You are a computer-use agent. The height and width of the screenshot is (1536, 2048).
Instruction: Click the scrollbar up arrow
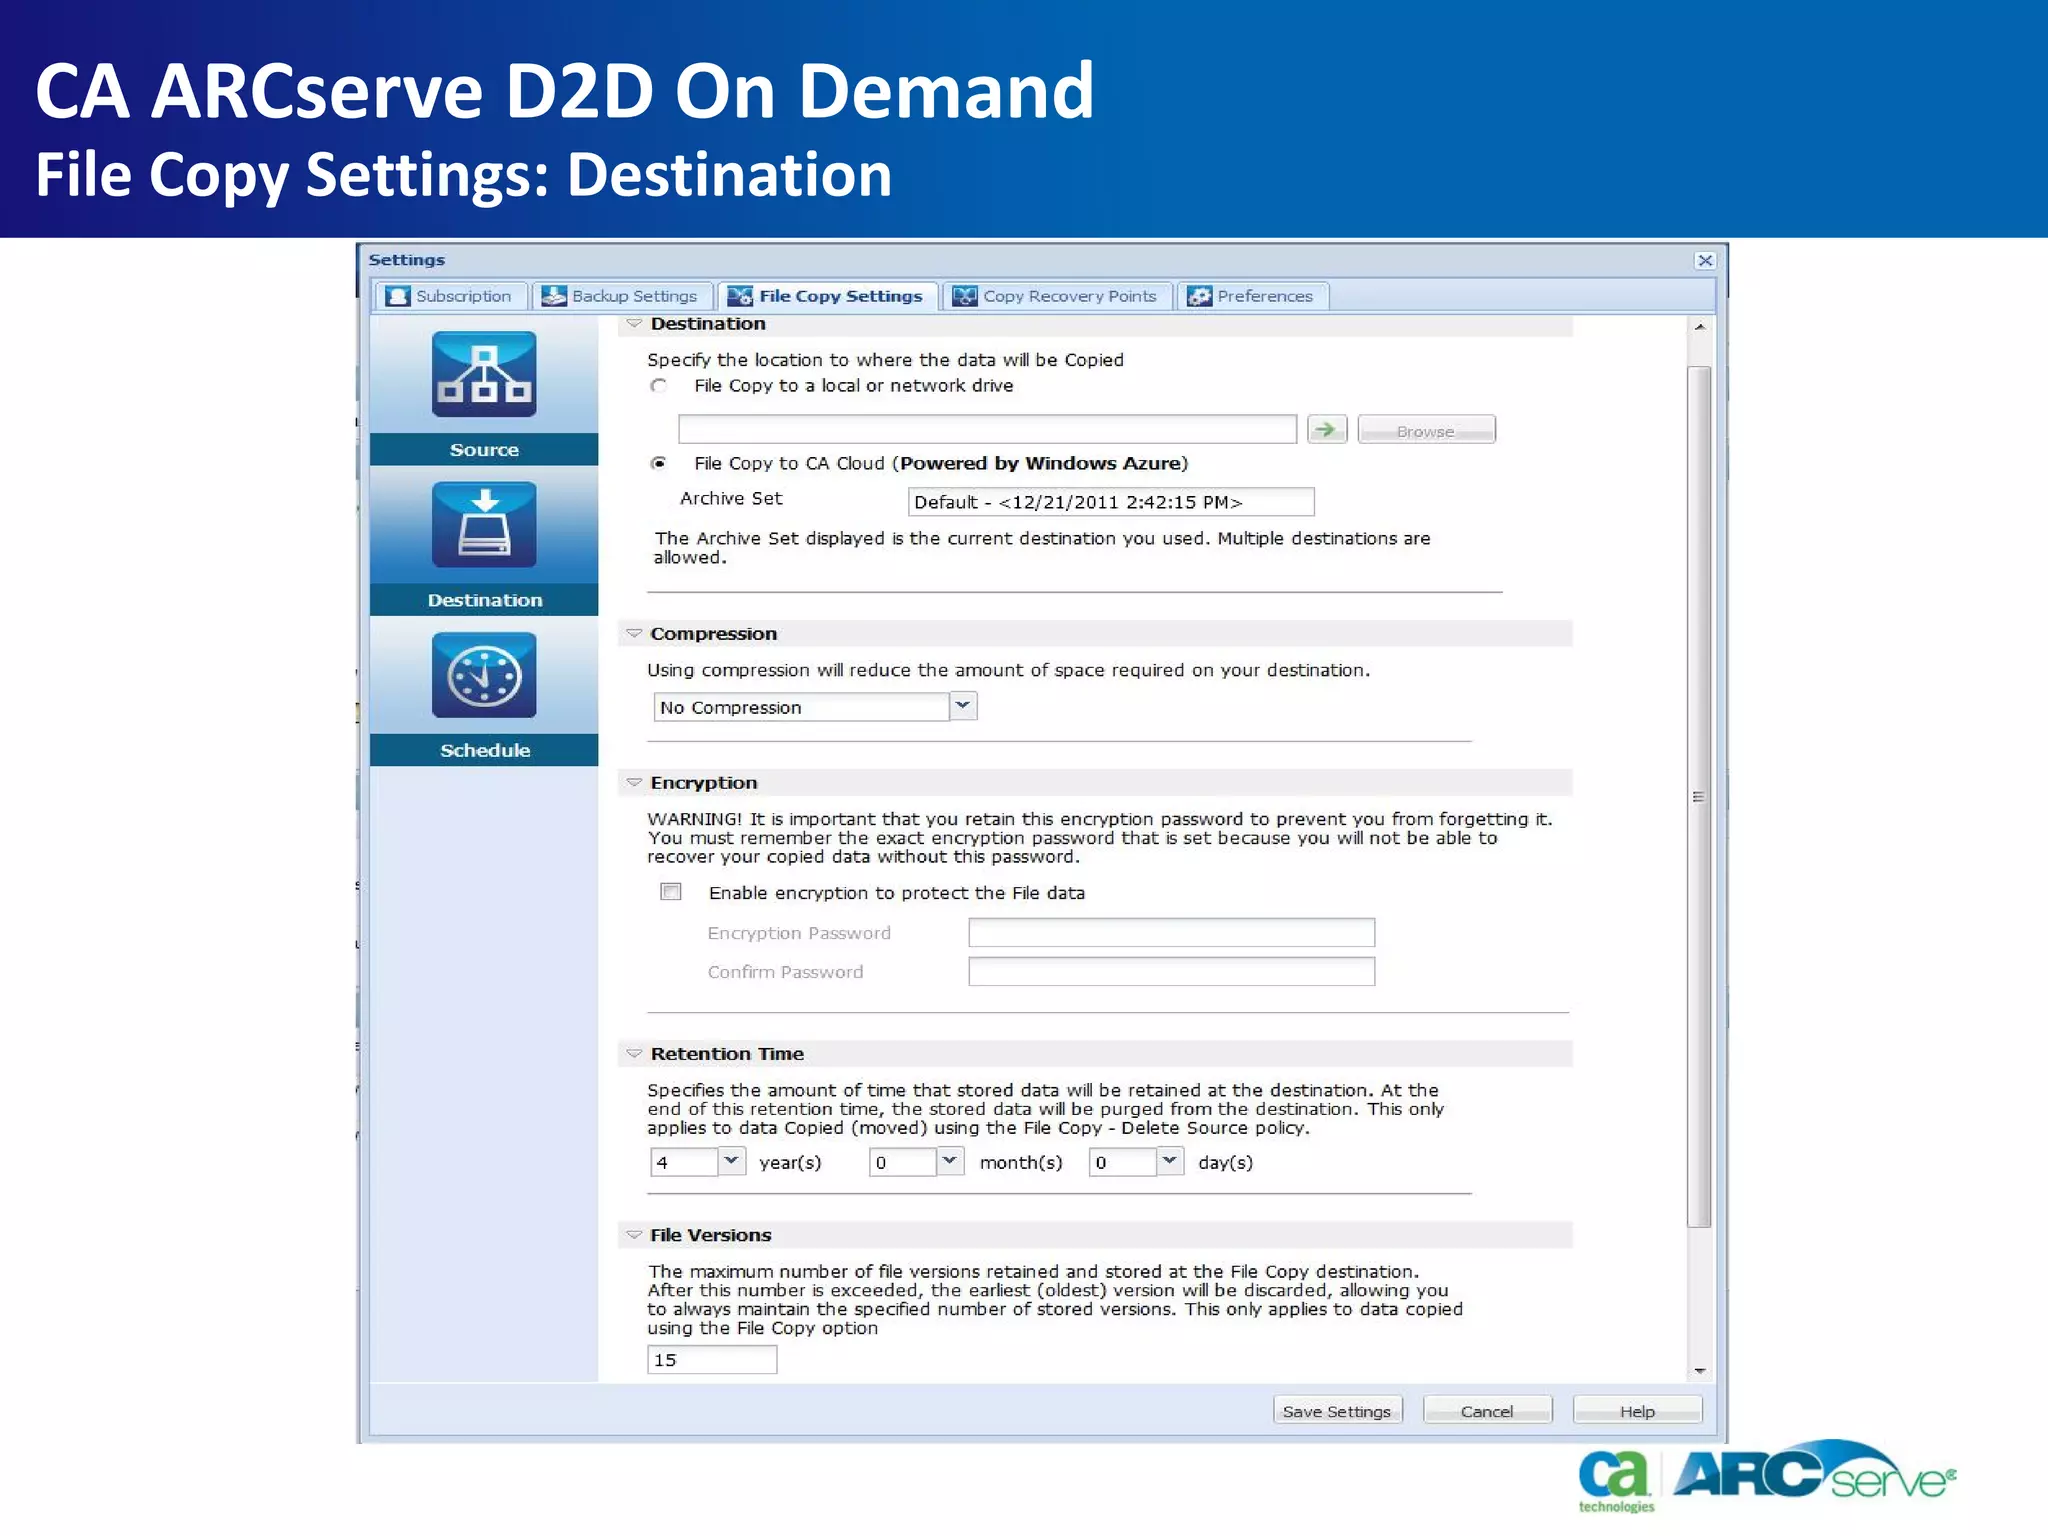pos(1699,327)
